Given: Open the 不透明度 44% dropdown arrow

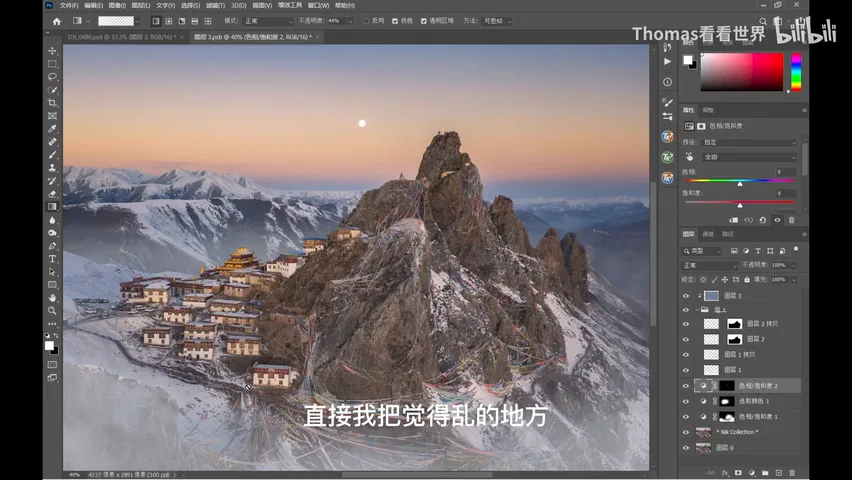Looking at the screenshot, I should coord(350,21).
